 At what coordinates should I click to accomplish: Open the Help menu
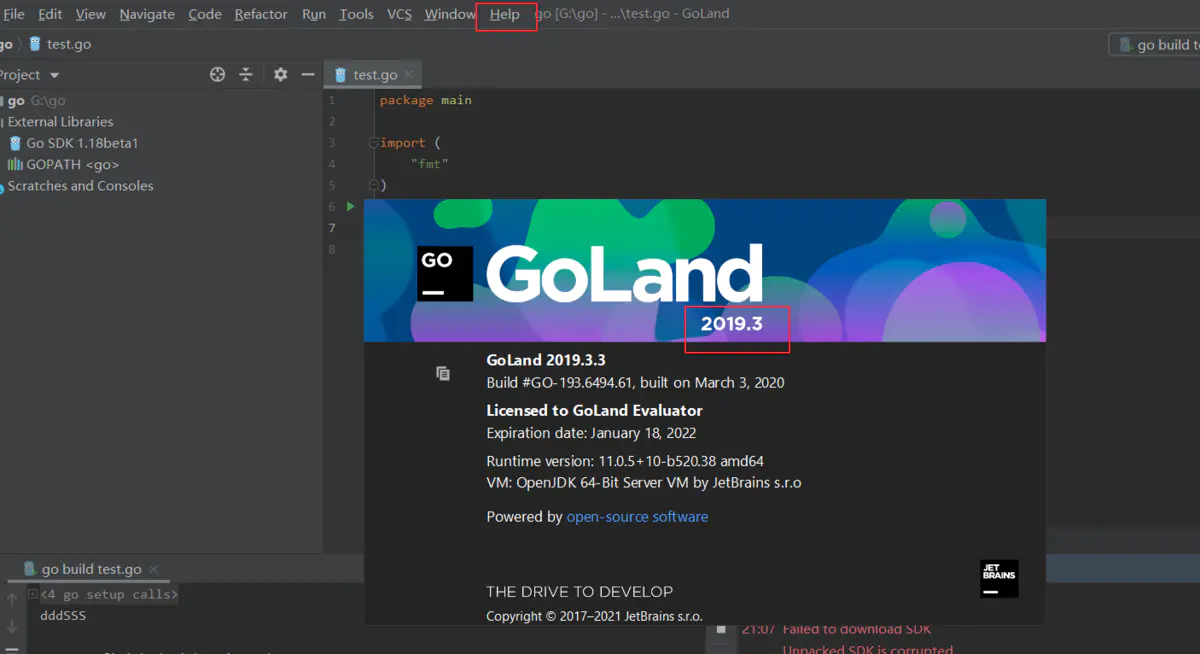click(x=505, y=14)
